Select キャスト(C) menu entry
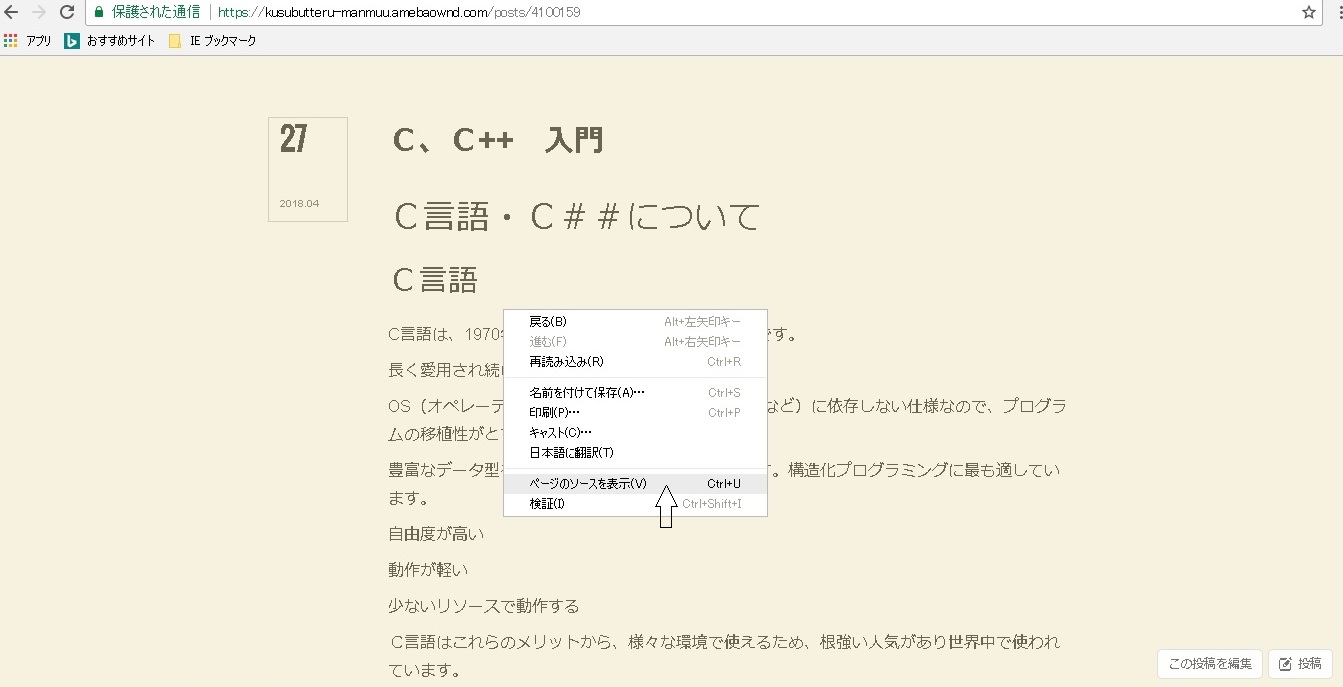The width and height of the screenshot is (1343, 687). (560, 433)
